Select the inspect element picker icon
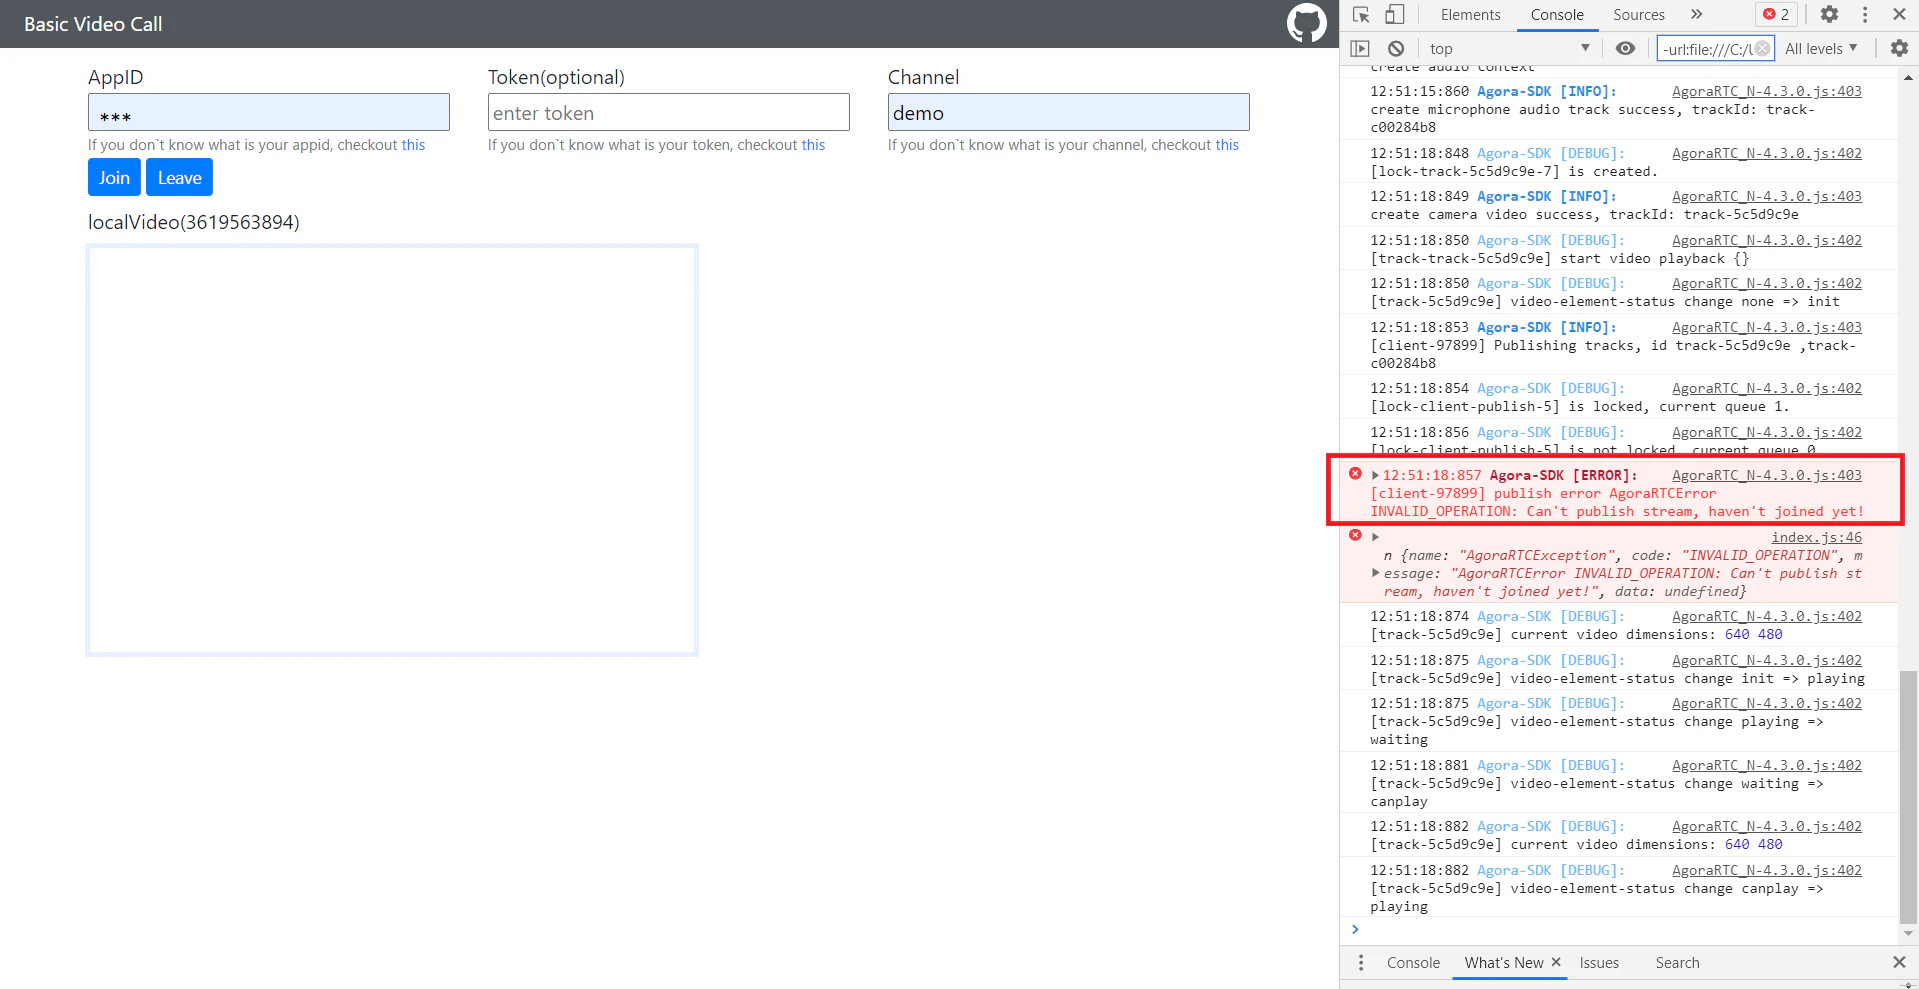1919x989 pixels. [1361, 15]
